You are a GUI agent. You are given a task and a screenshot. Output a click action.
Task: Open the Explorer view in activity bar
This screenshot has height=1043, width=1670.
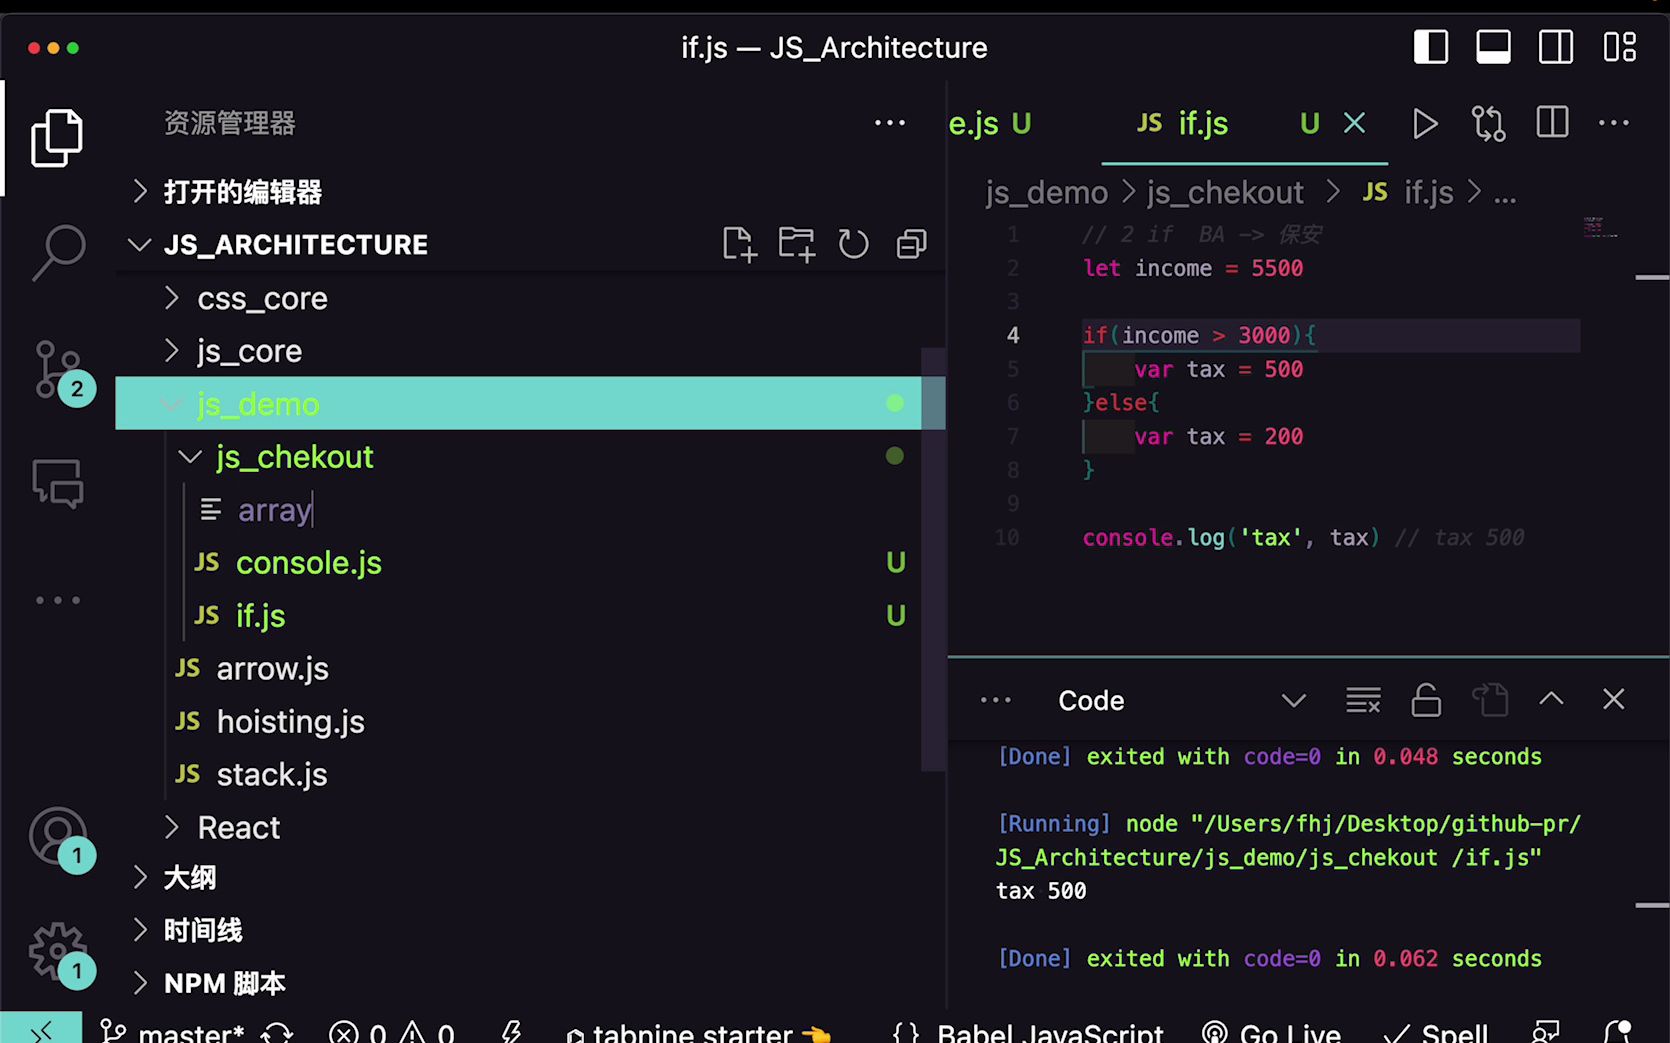pyautogui.click(x=57, y=138)
